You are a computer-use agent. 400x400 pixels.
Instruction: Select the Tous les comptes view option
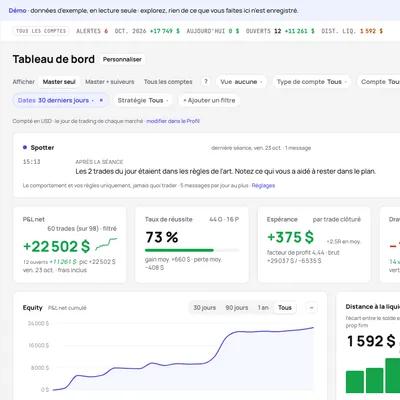point(168,82)
